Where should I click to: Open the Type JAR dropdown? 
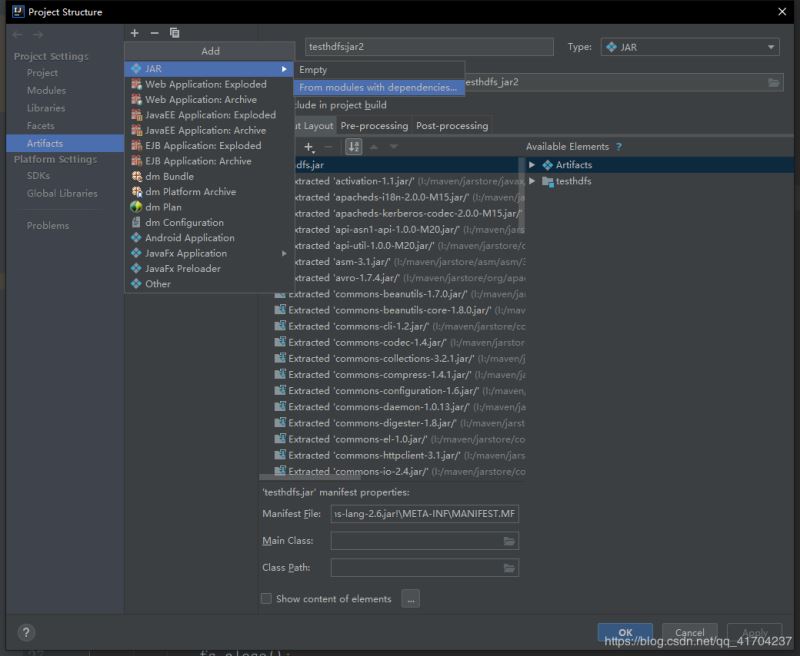click(690, 47)
